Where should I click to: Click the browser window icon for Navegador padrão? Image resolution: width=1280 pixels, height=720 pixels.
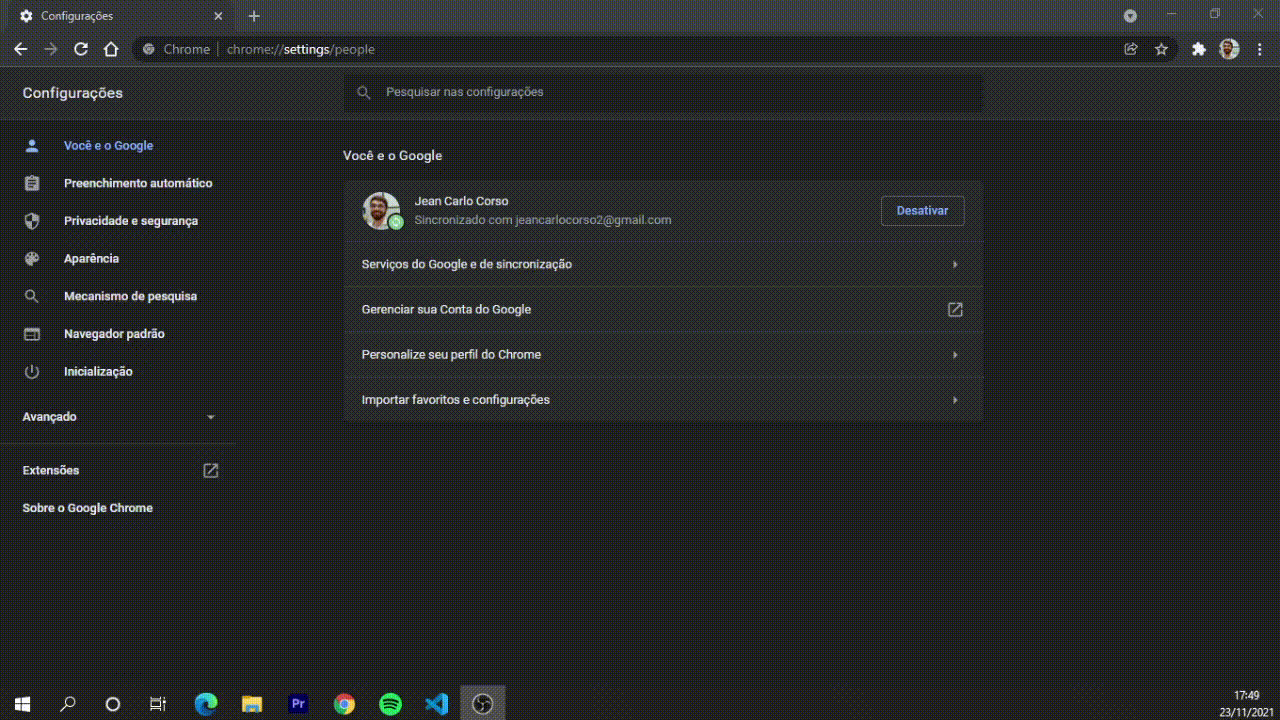tap(32, 334)
